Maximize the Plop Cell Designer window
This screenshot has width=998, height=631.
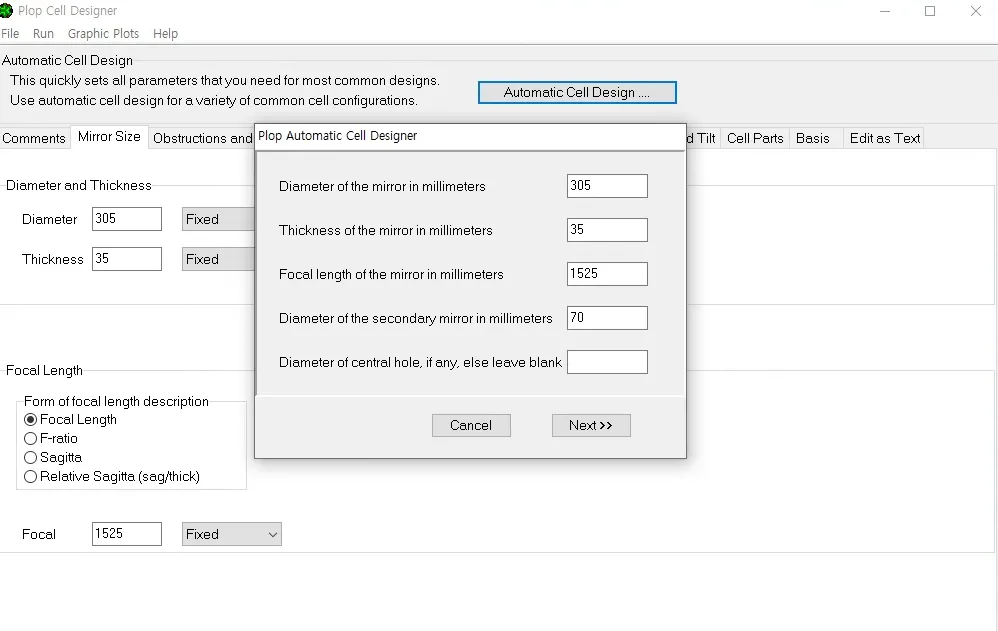[930, 11]
